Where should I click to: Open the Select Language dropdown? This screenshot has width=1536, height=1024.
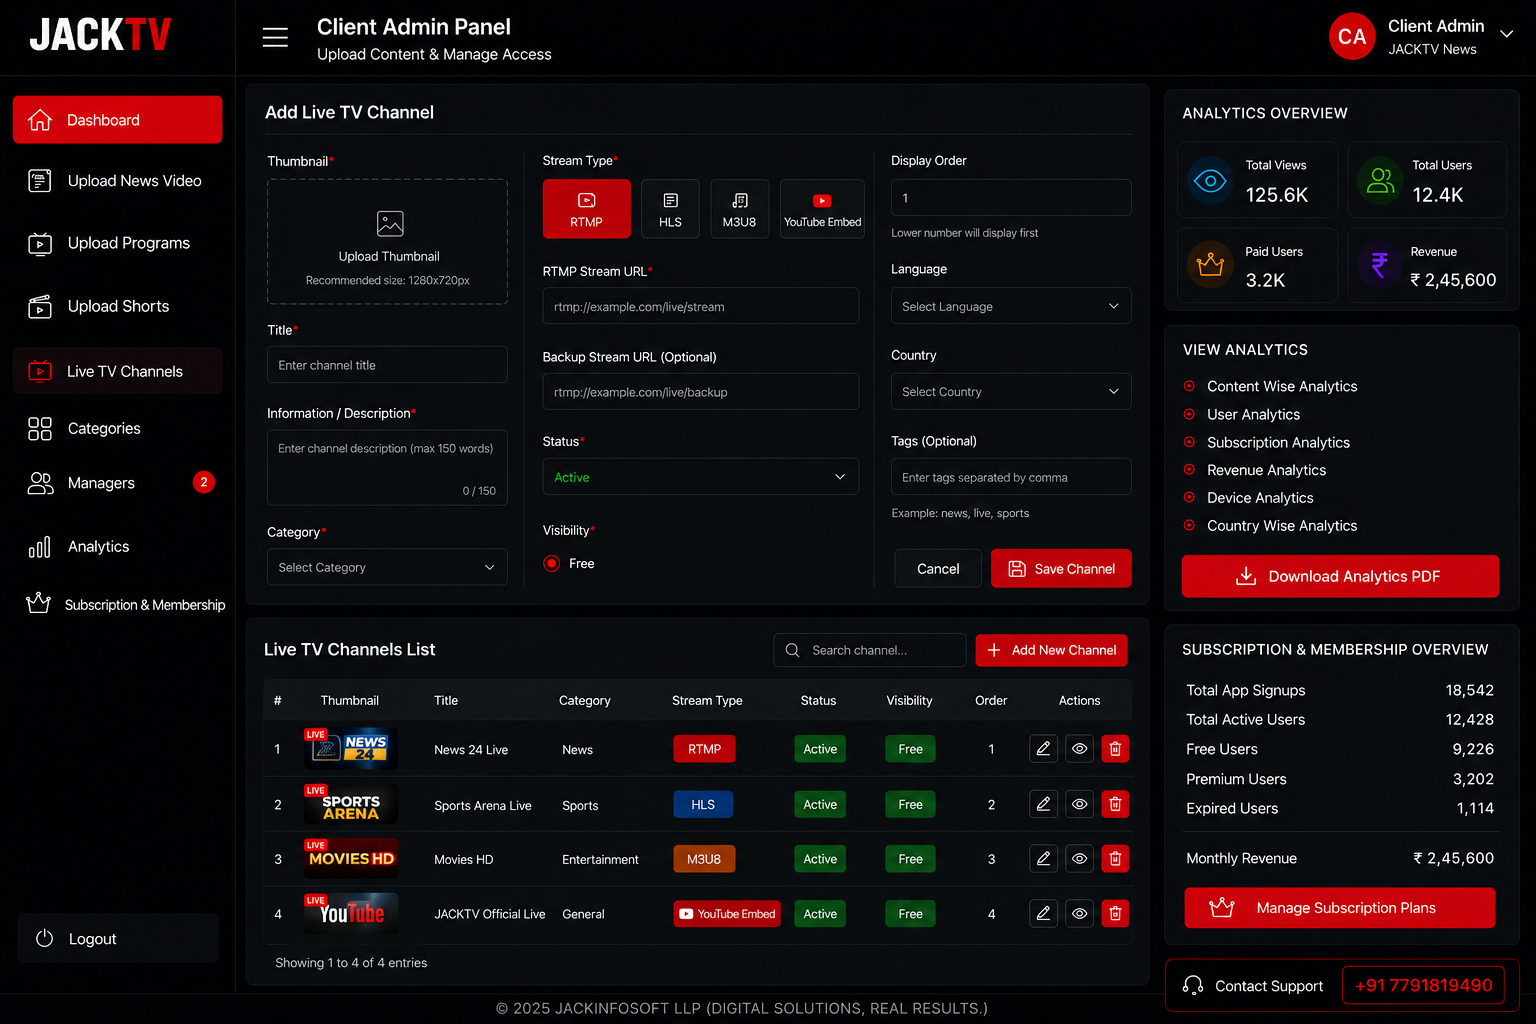tap(1011, 306)
